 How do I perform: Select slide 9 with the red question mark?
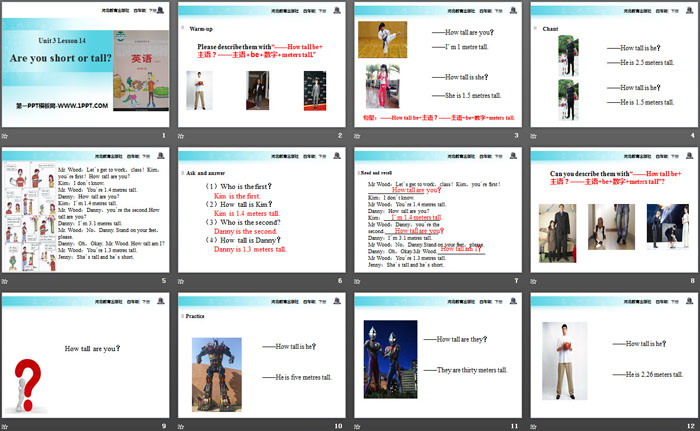pos(85,355)
